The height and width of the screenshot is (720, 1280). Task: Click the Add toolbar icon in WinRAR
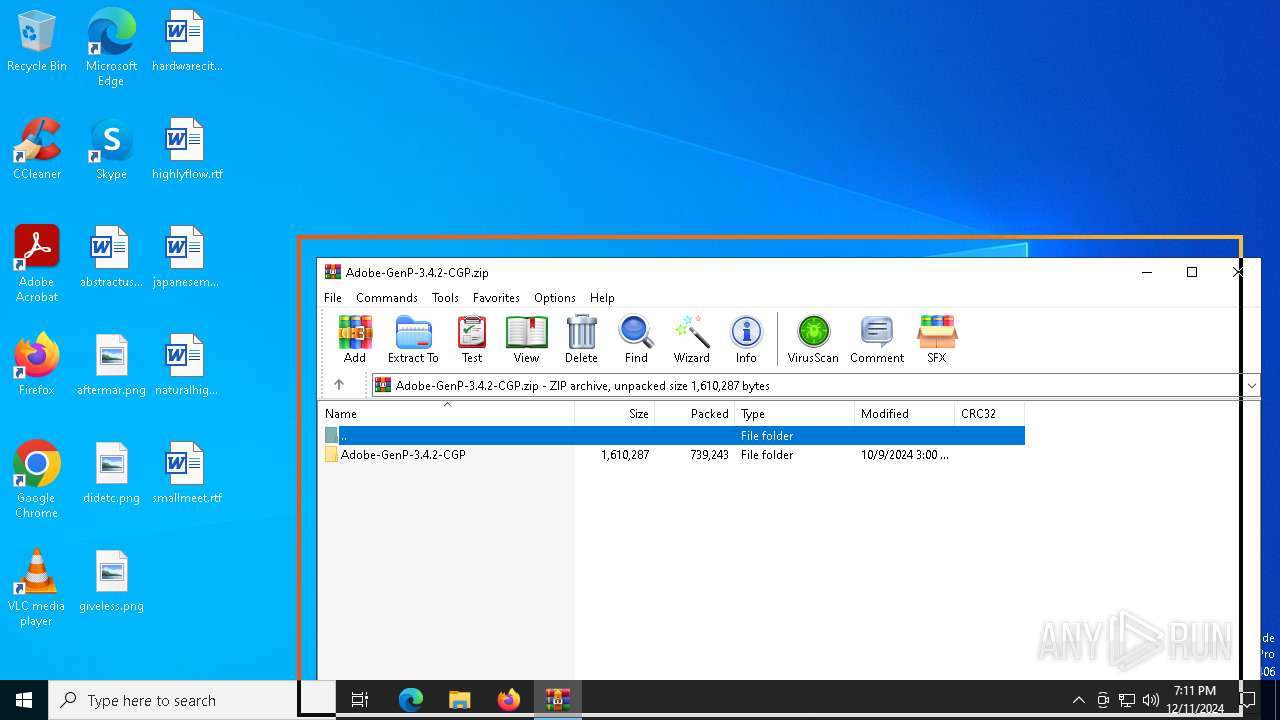coord(355,339)
